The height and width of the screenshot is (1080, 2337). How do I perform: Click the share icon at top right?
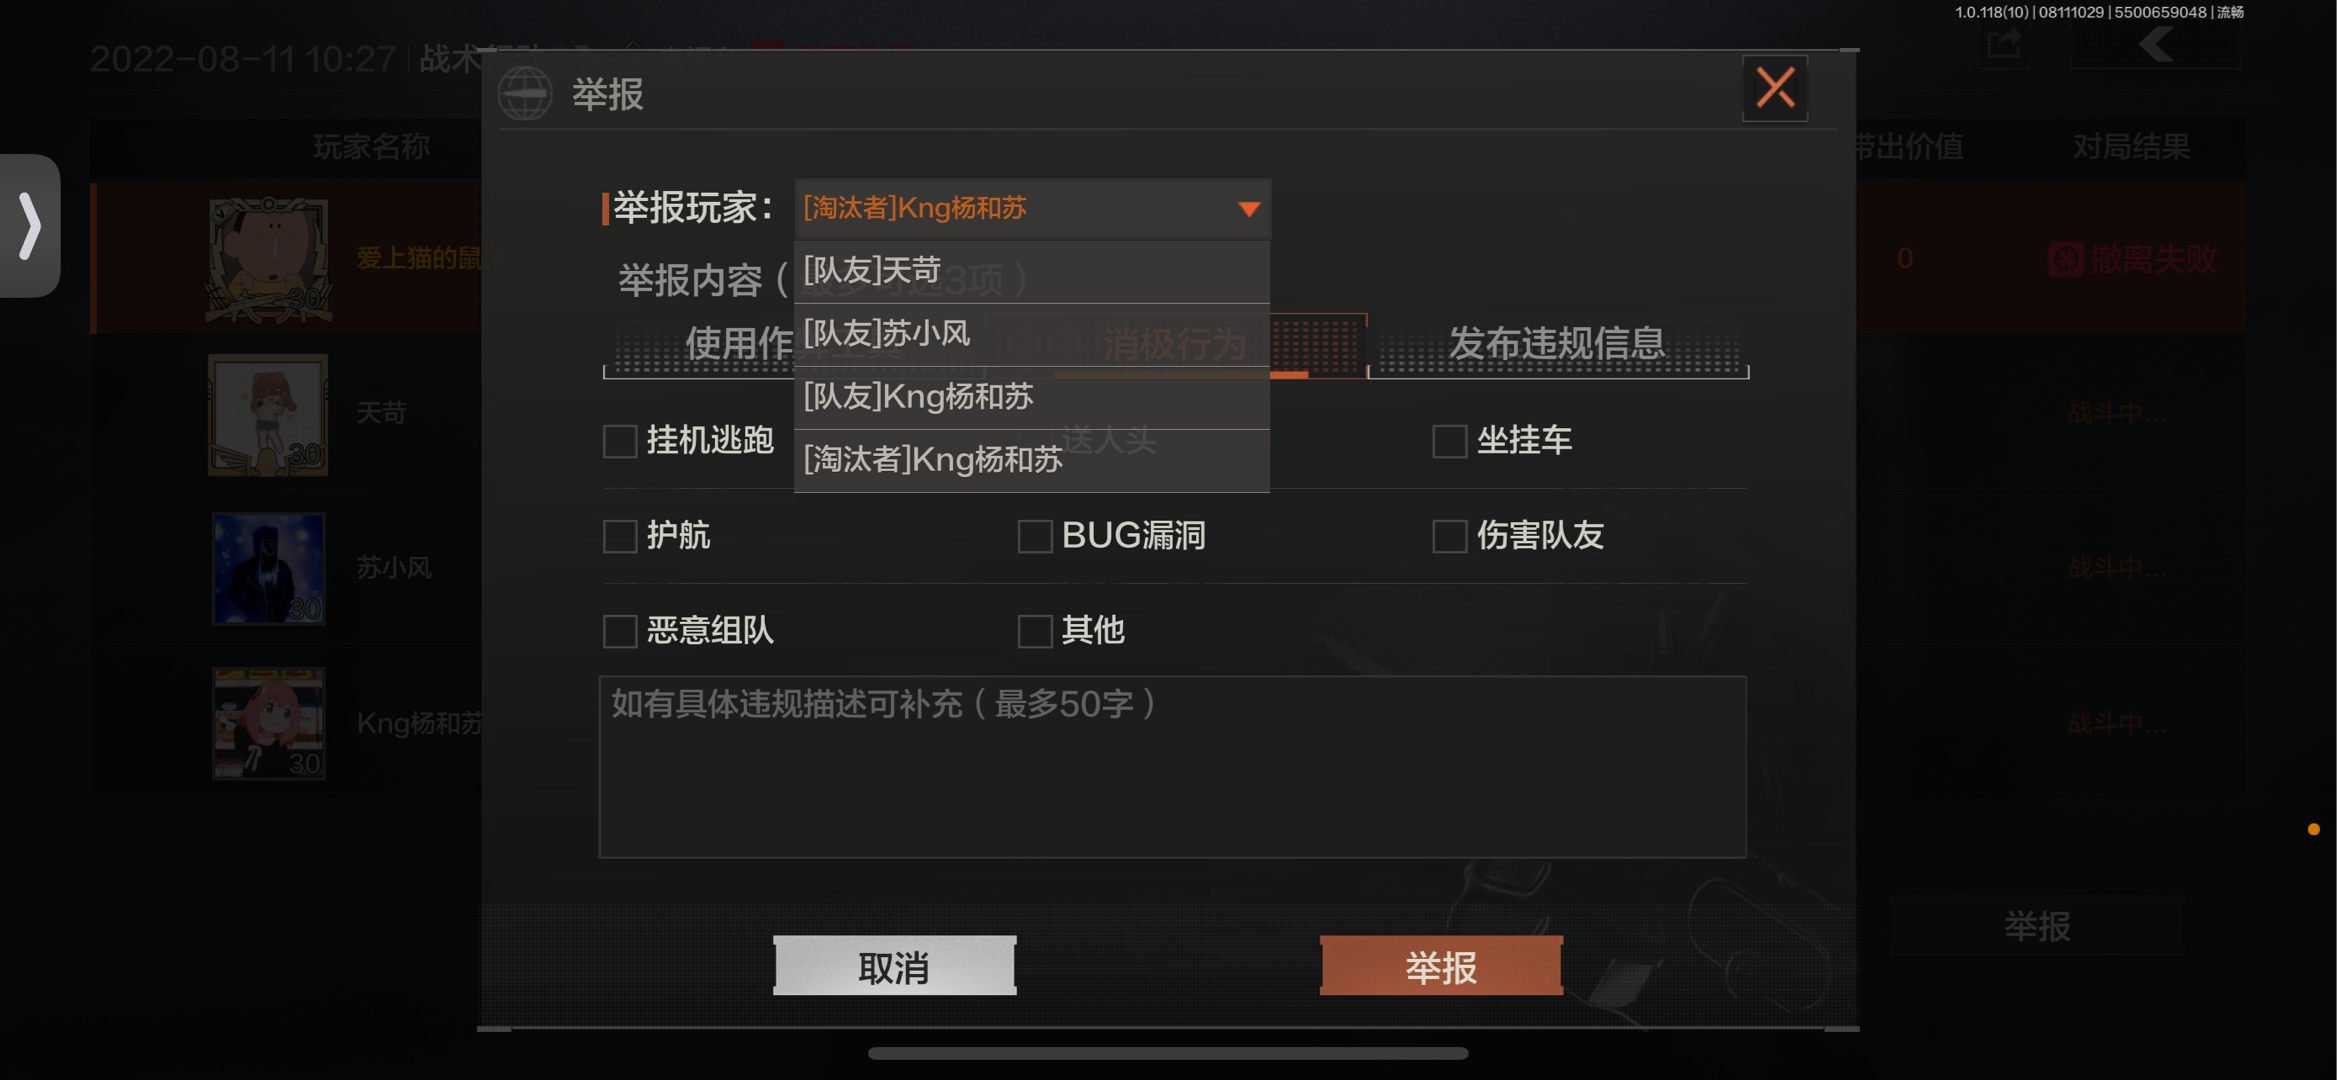tap(2004, 44)
